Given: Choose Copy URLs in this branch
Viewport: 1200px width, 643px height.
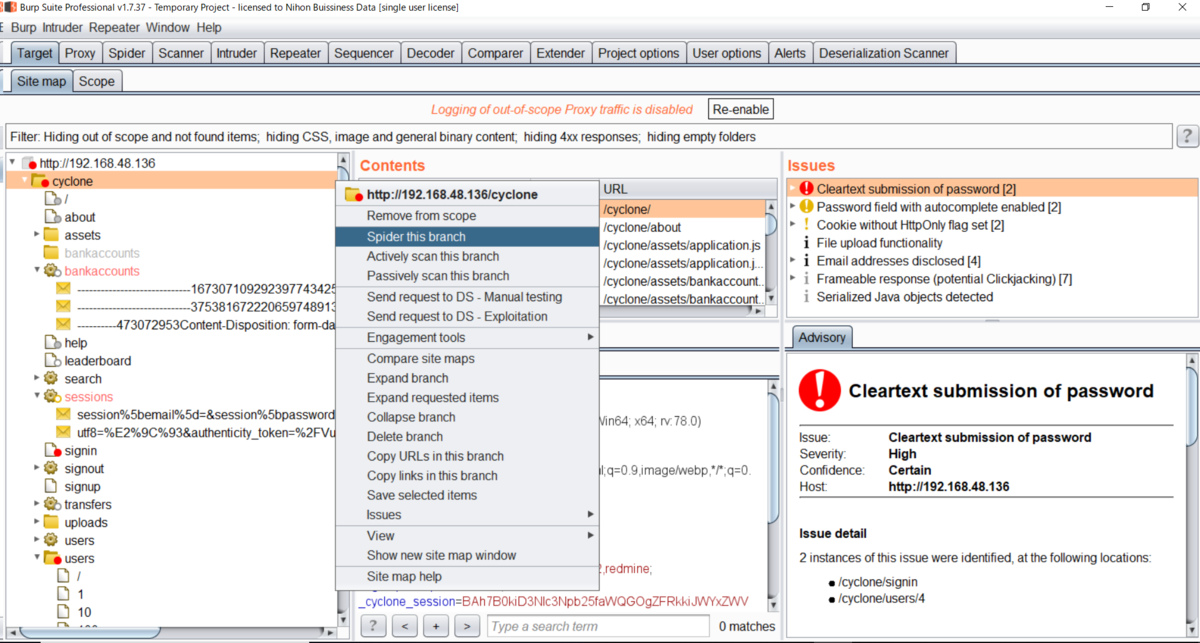Looking at the screenshot, I should tap(467, 456).
